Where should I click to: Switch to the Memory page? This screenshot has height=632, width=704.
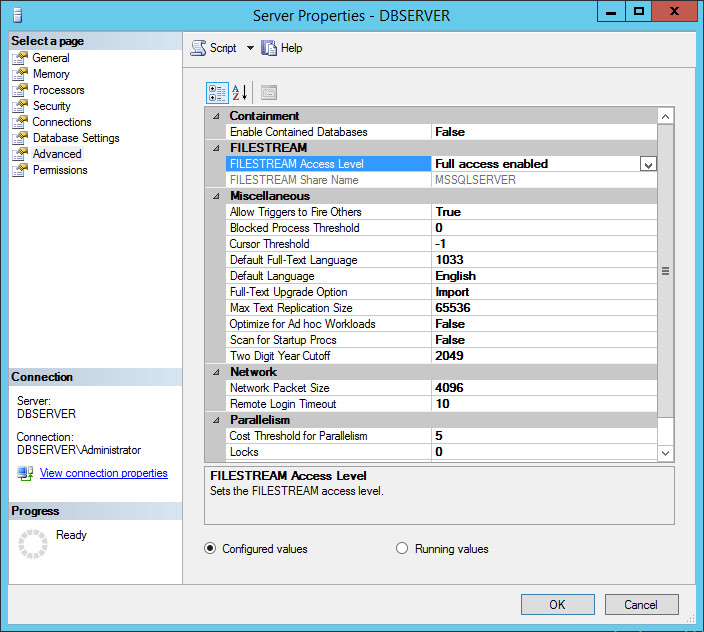[x=51, y=74]
